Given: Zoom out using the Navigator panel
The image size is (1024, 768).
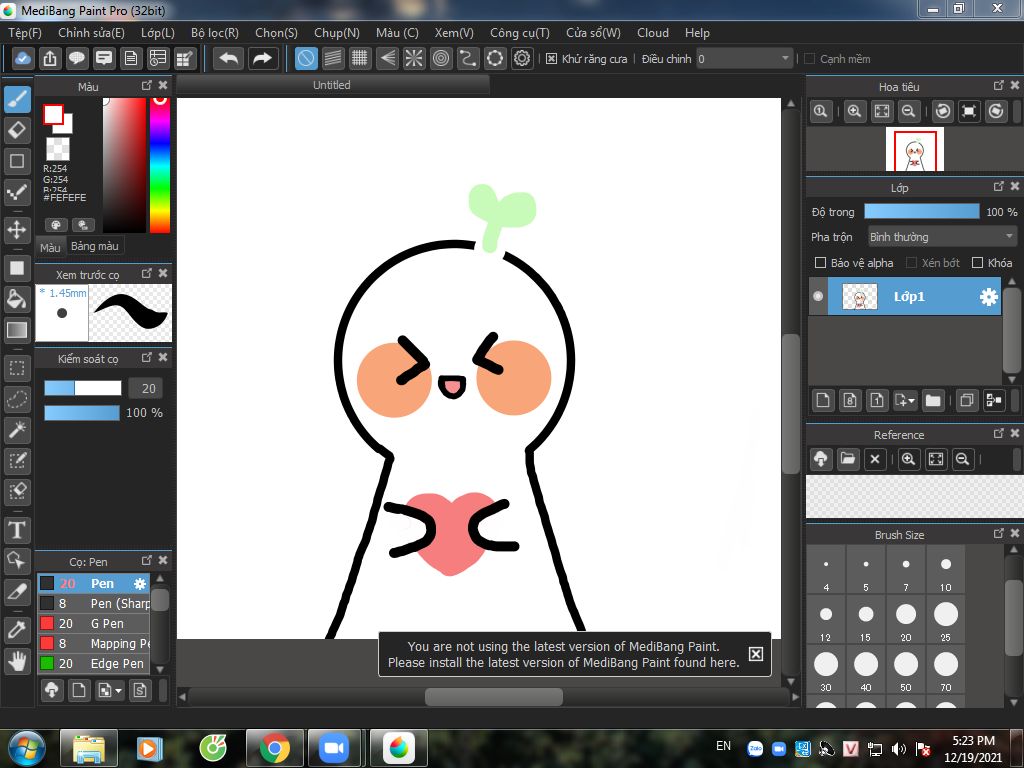Looking at the screenshot, I should pos(908,111).
